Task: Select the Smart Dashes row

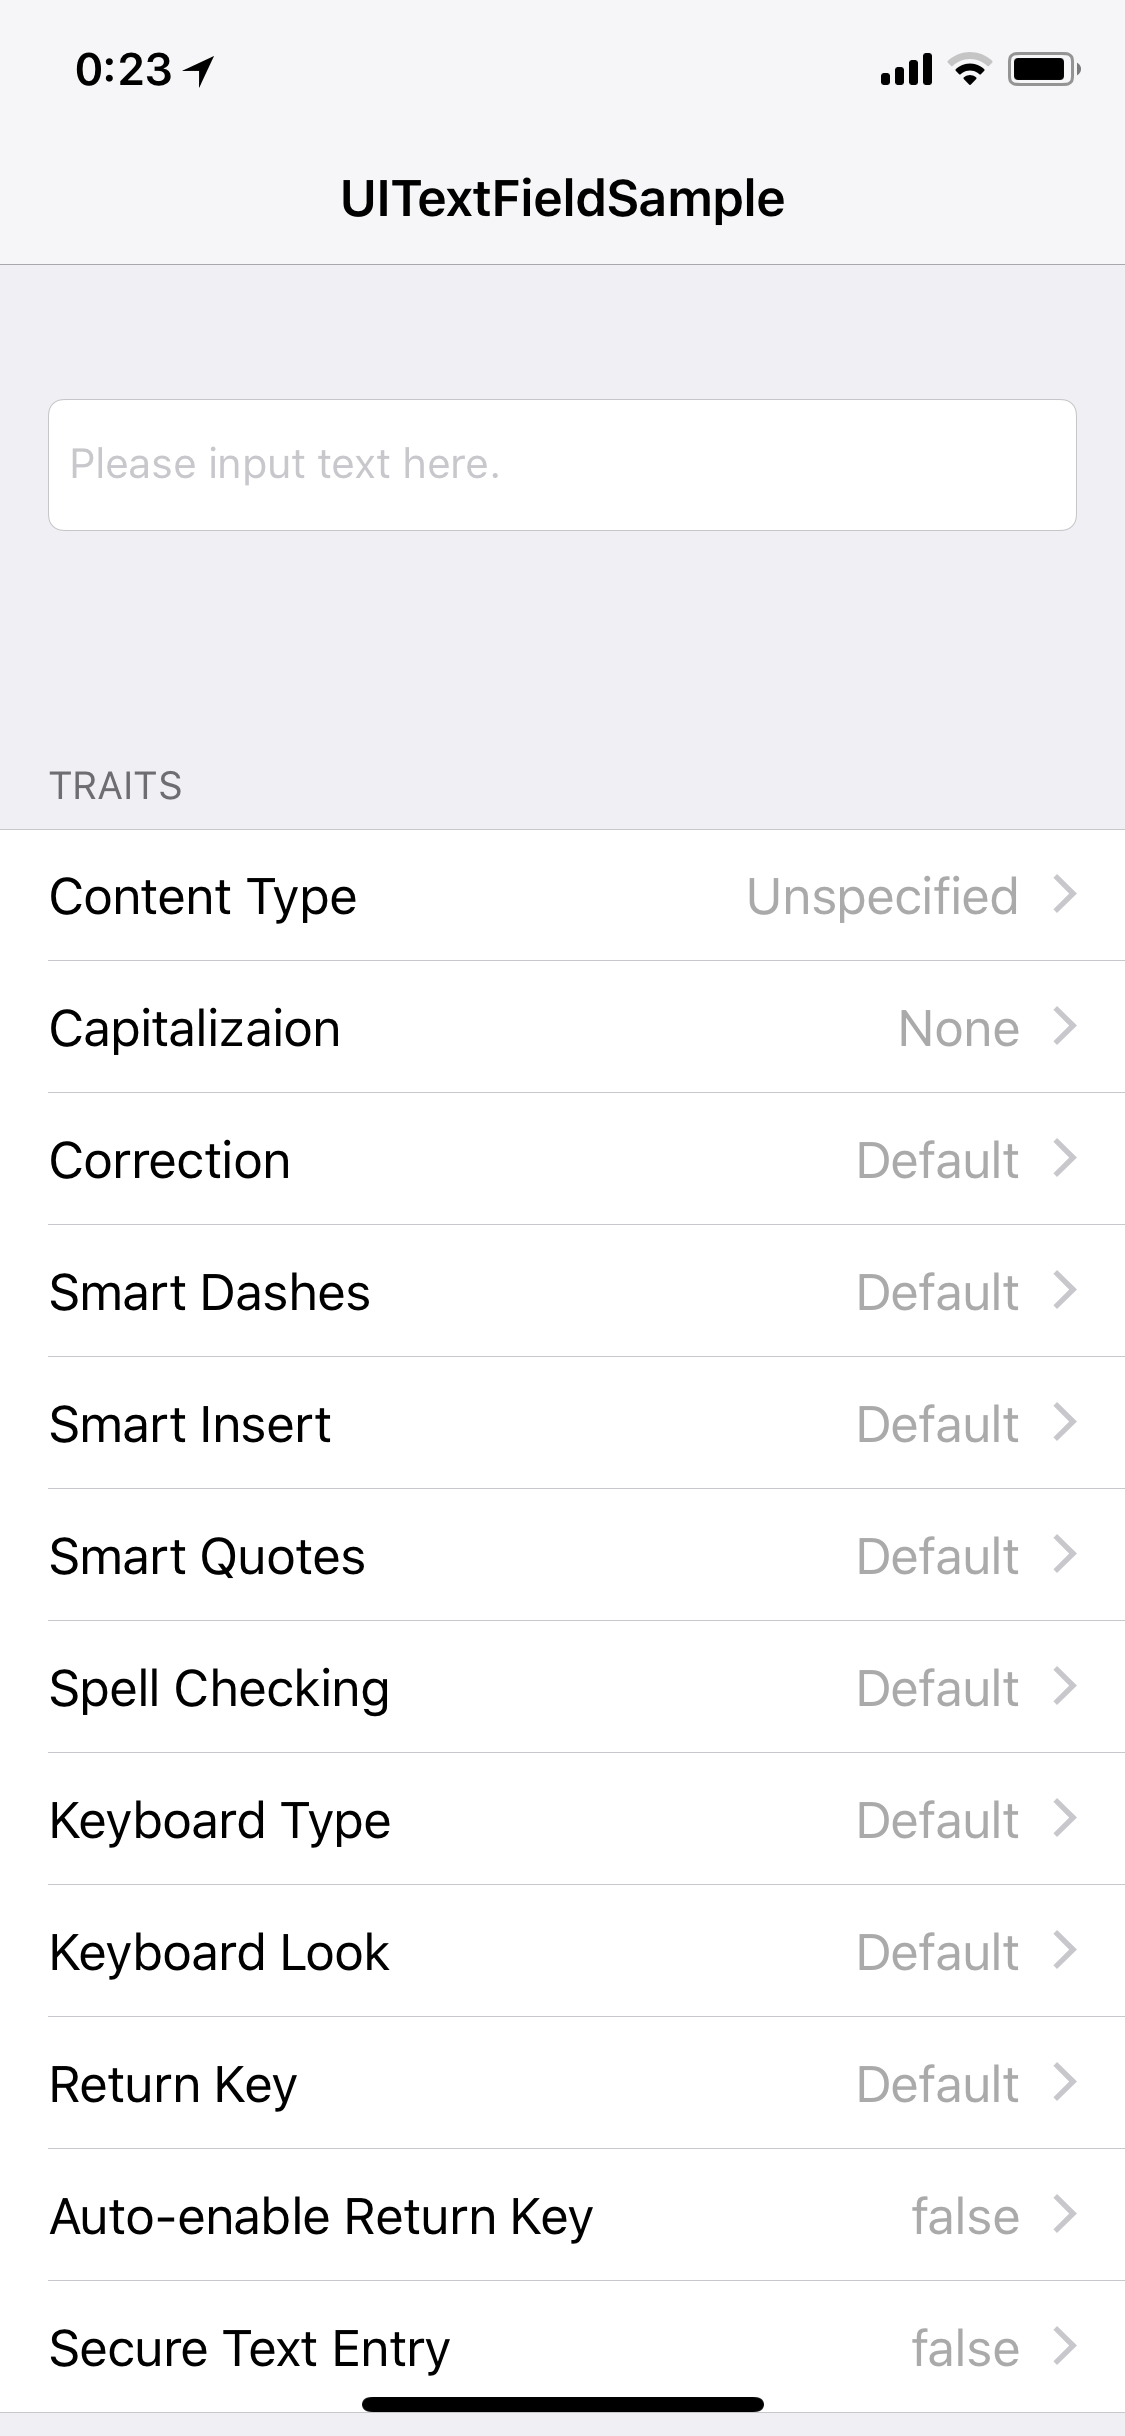Action: 562,1291
